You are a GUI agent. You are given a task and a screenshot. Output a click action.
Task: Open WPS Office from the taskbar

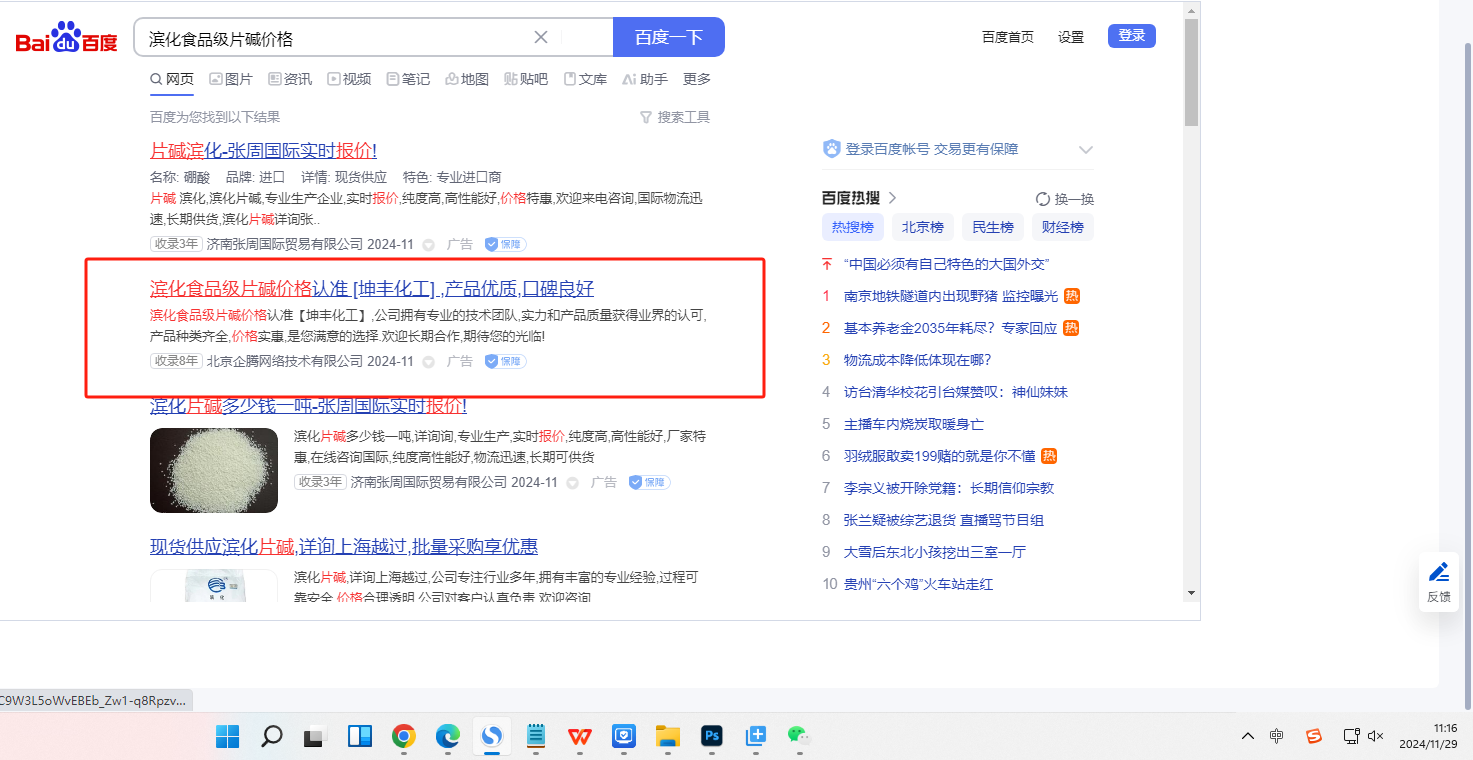tap(580, 737)
